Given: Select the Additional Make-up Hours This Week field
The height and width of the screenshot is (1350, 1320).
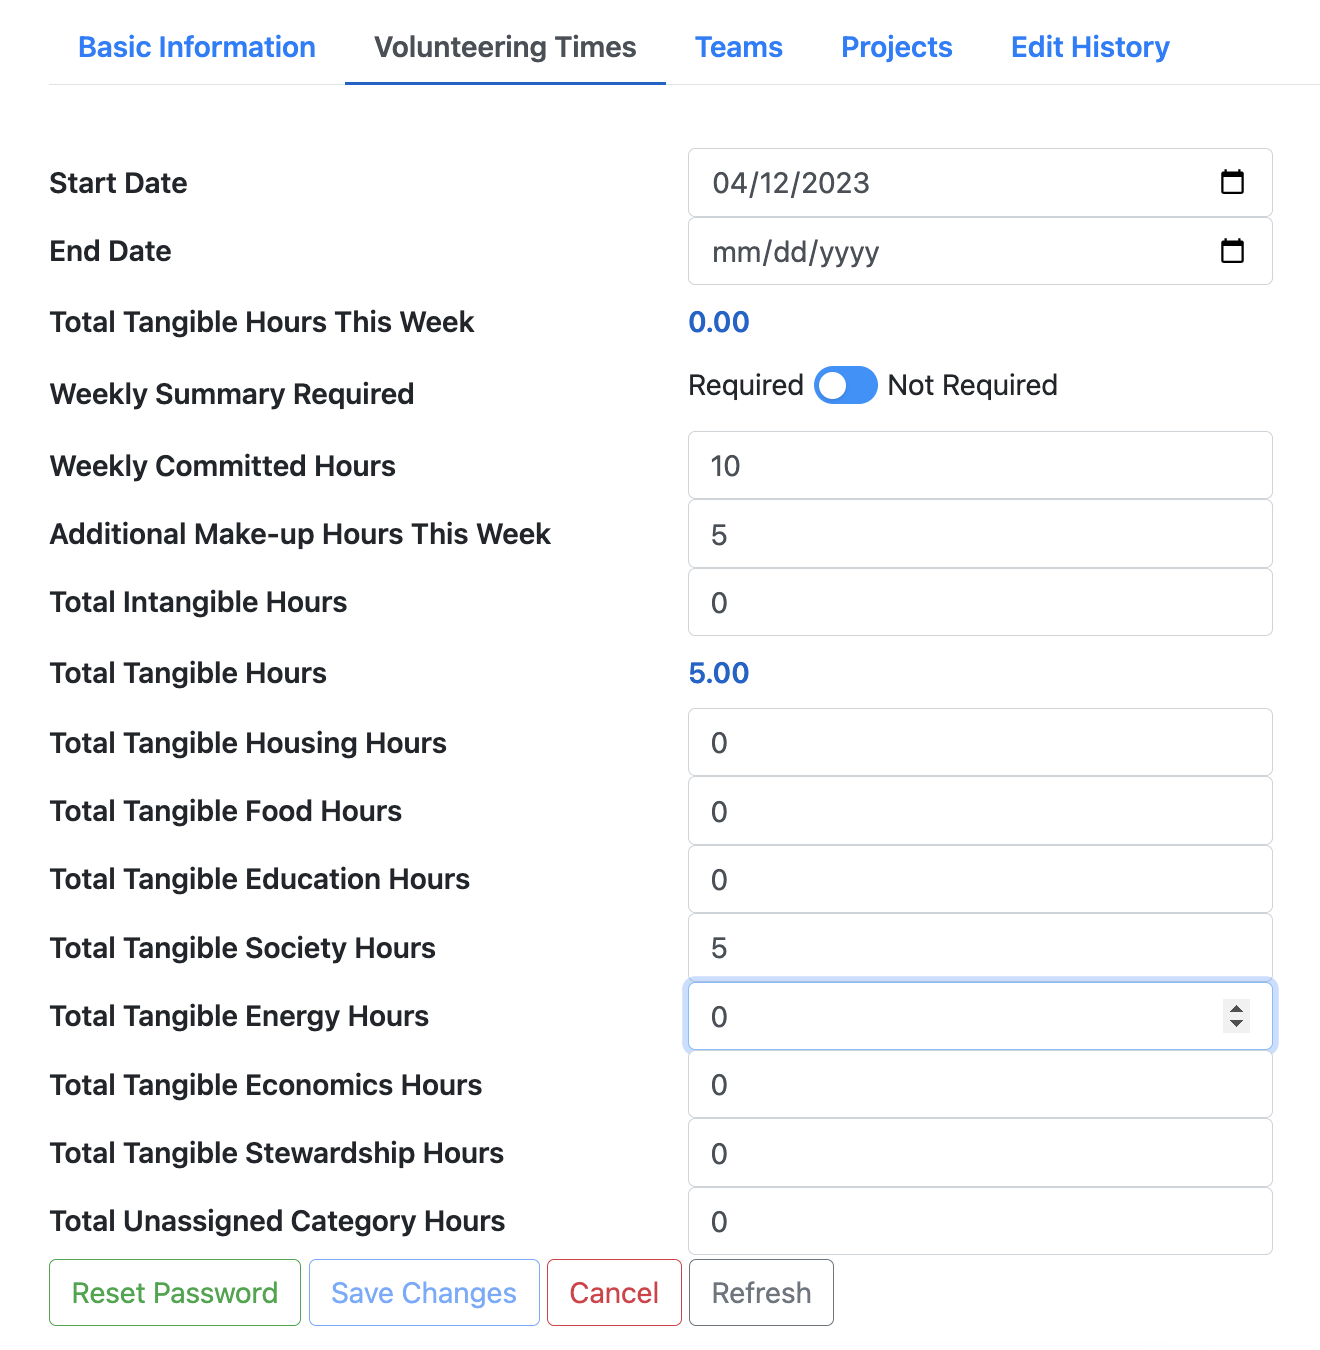Looking at the screenshot, I should point(980,534).
